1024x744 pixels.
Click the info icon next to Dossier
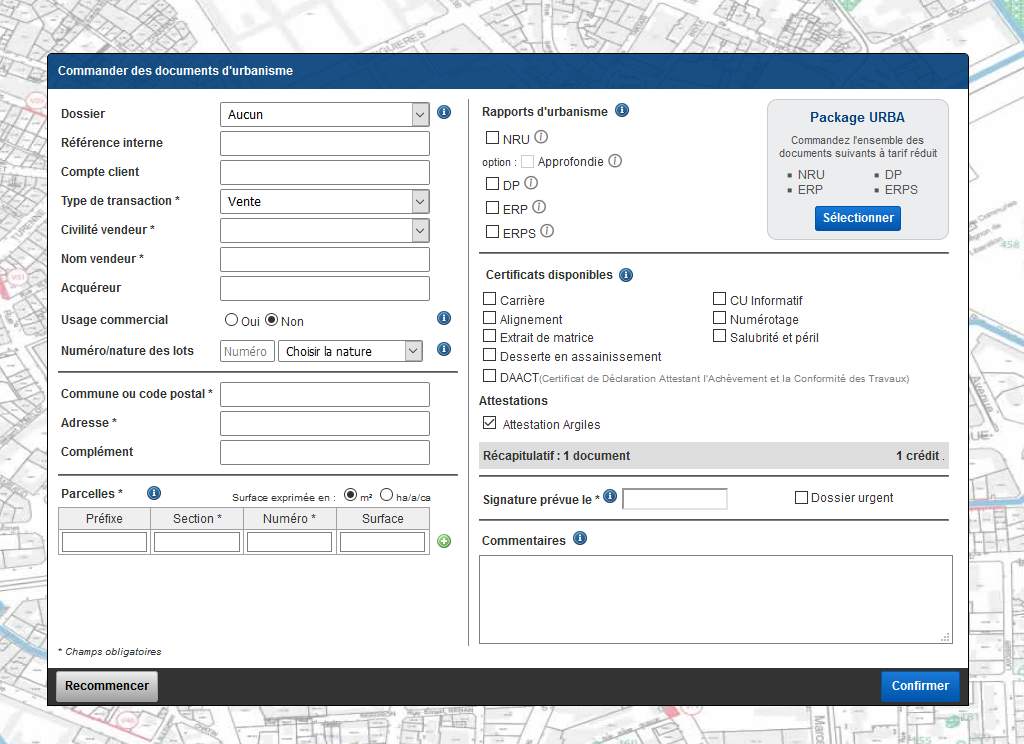(444, 112)
